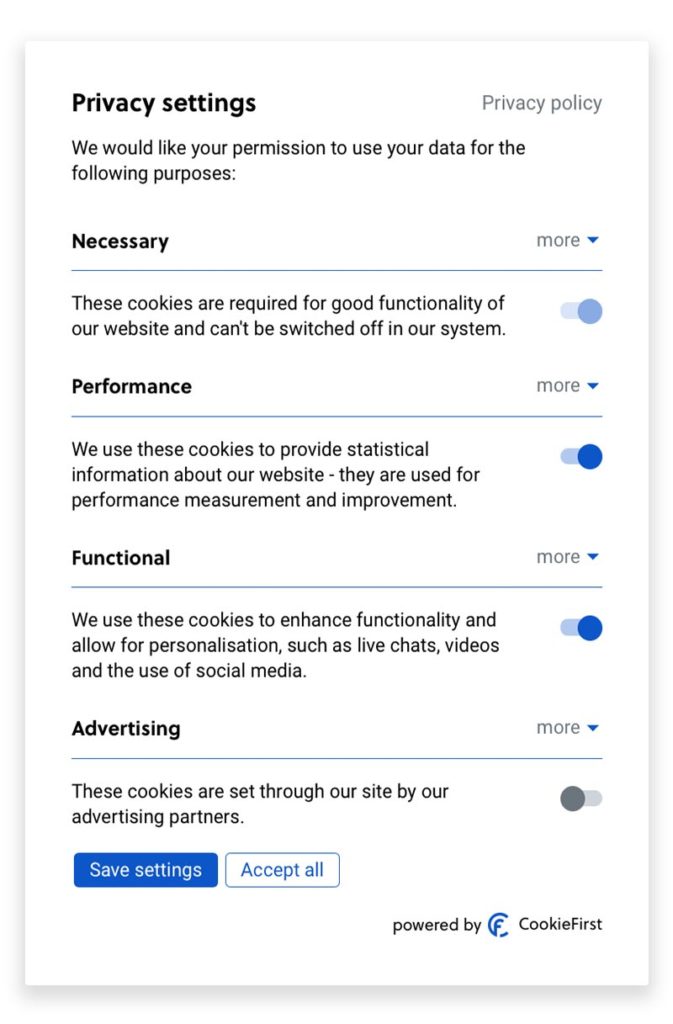Select the Advertising section heading
This screenshot has width=673, height=1024.
(x=126, y=728)
